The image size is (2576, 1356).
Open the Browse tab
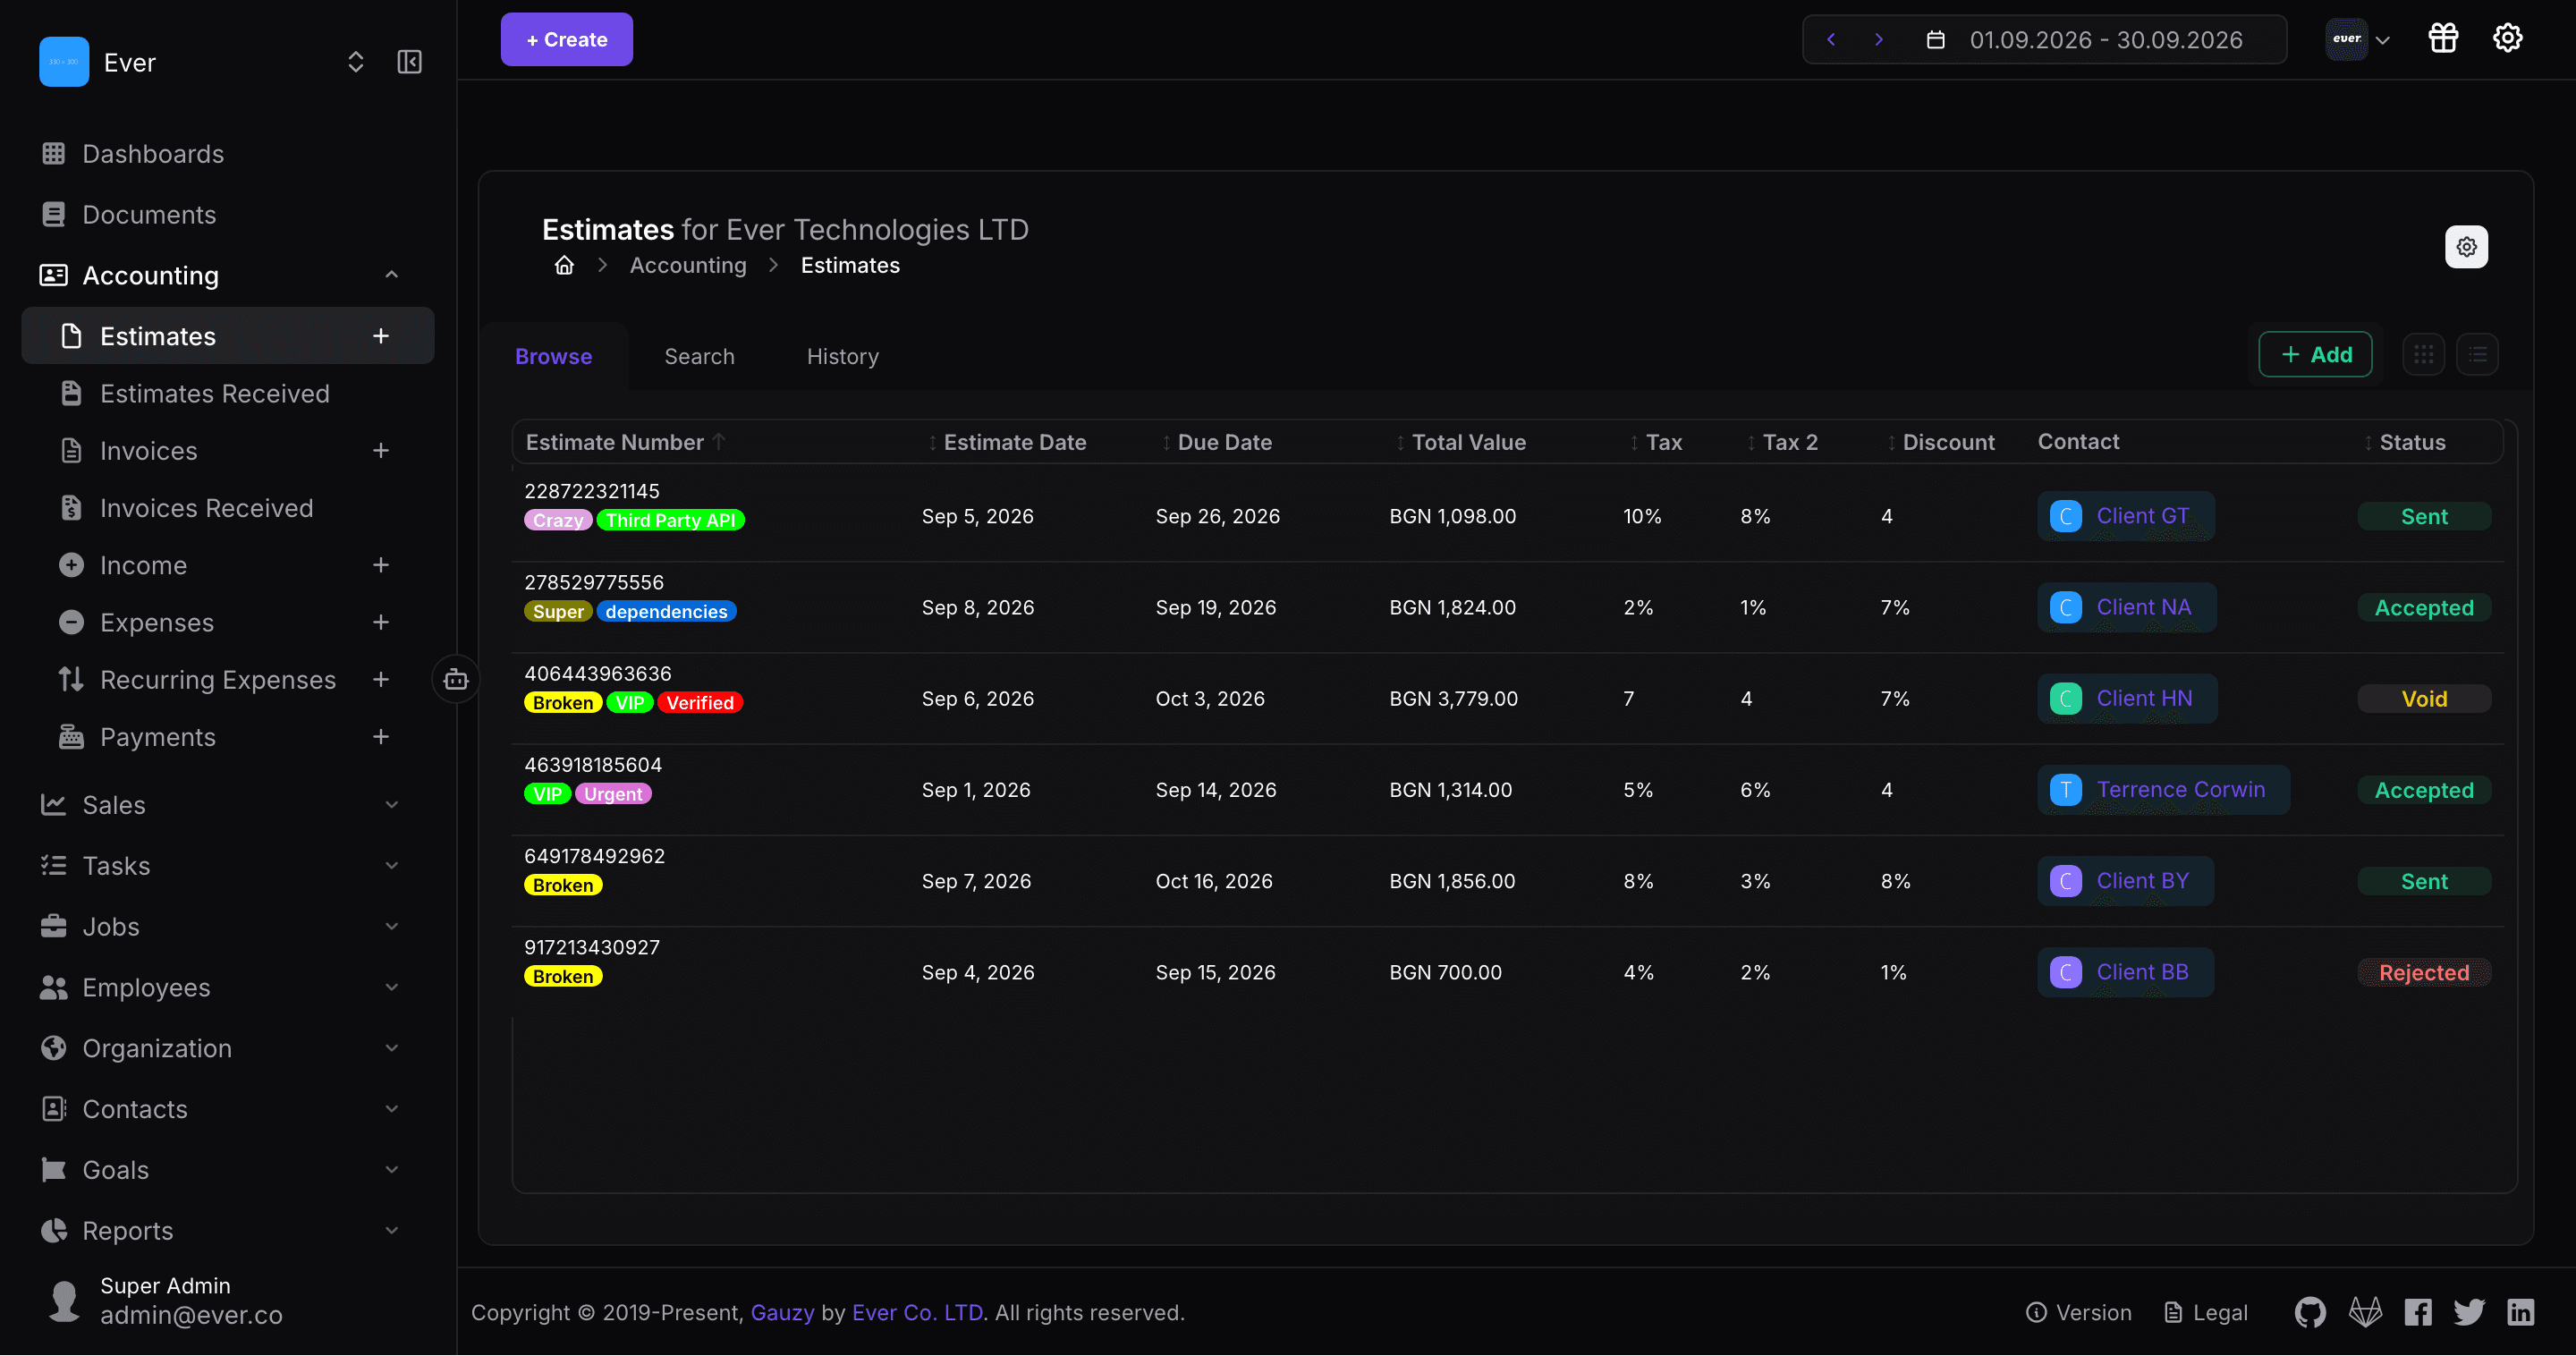pos(553,356)
